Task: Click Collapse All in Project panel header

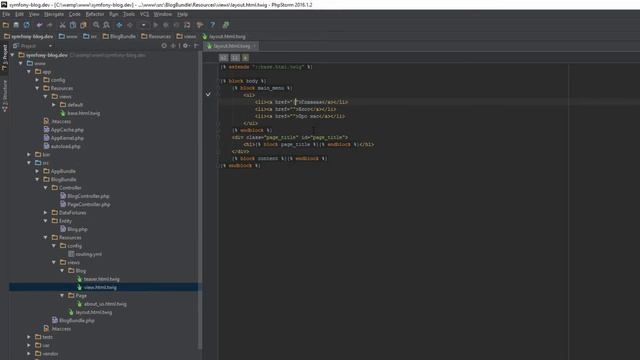Action: click(x=173, y=46)
